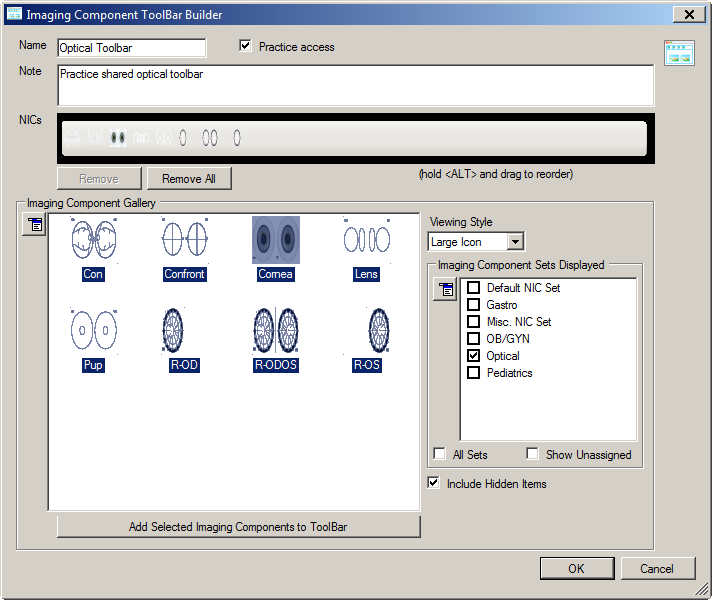712x600 pixels.
Task: Click the Confront label in gallery
Action: tap(185, 274)
